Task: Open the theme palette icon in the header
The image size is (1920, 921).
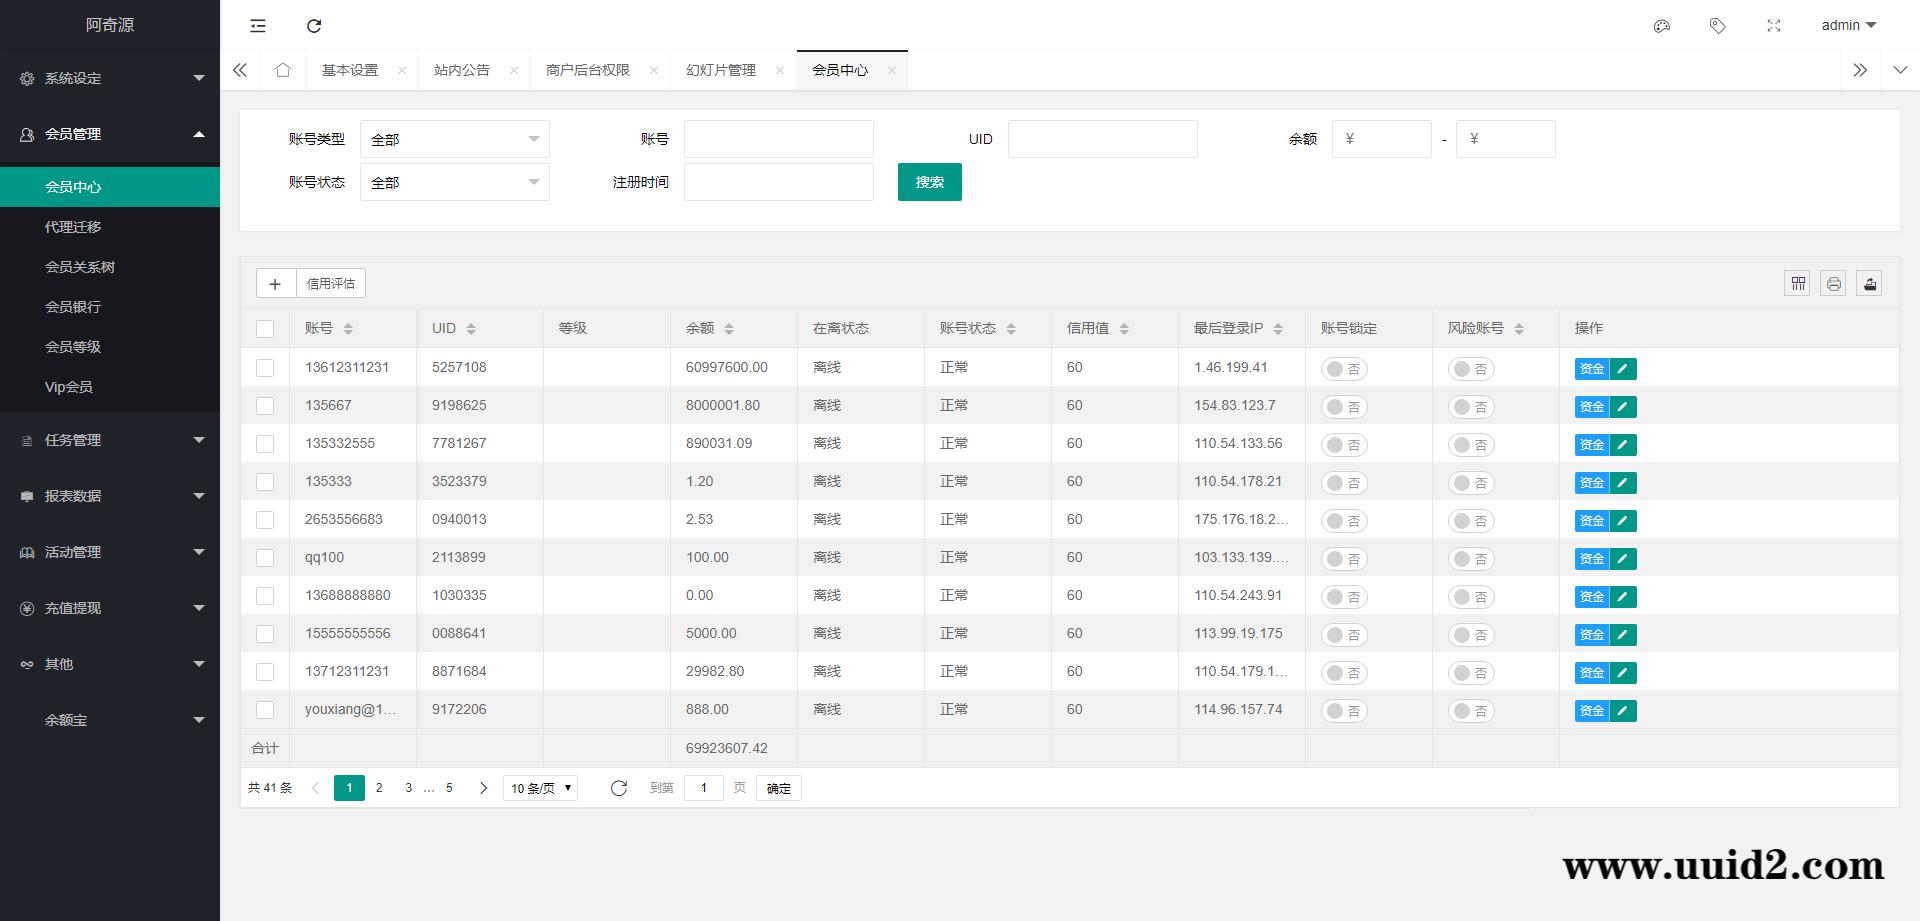Action: click(1662, 26)
